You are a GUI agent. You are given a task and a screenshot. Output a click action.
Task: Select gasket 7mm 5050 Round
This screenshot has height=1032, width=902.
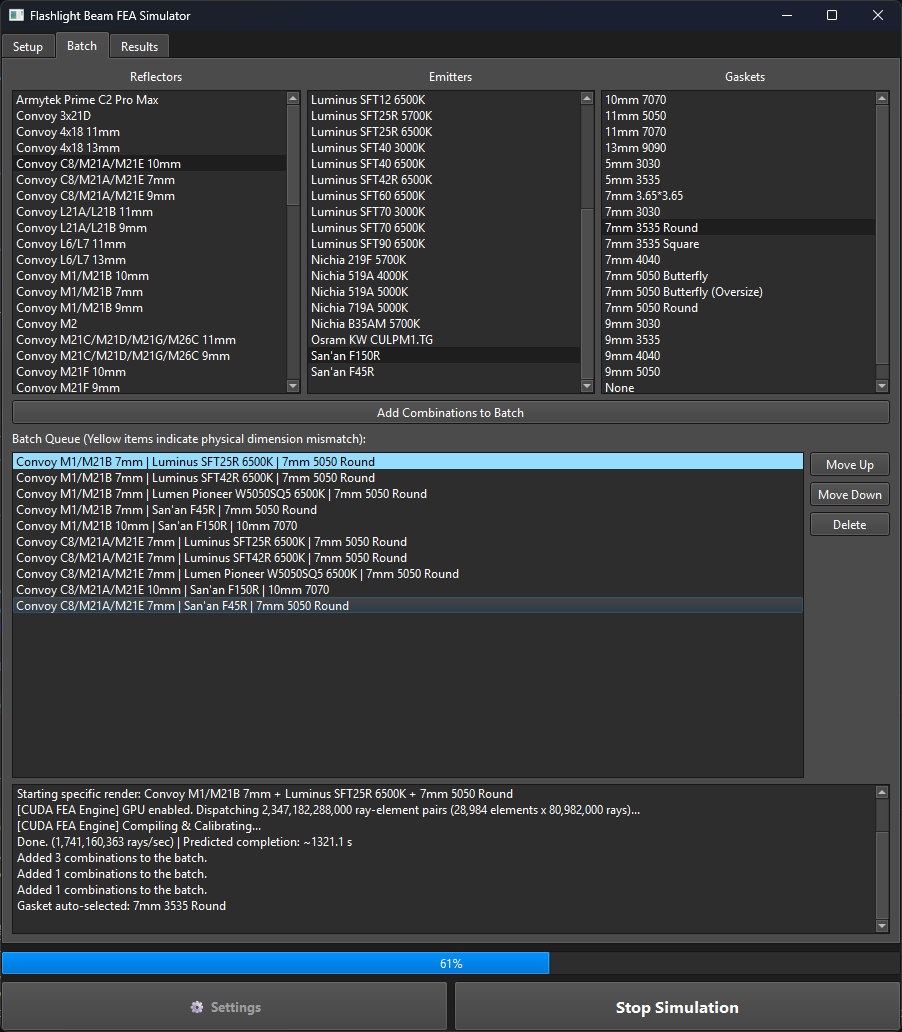click(739, 308)
